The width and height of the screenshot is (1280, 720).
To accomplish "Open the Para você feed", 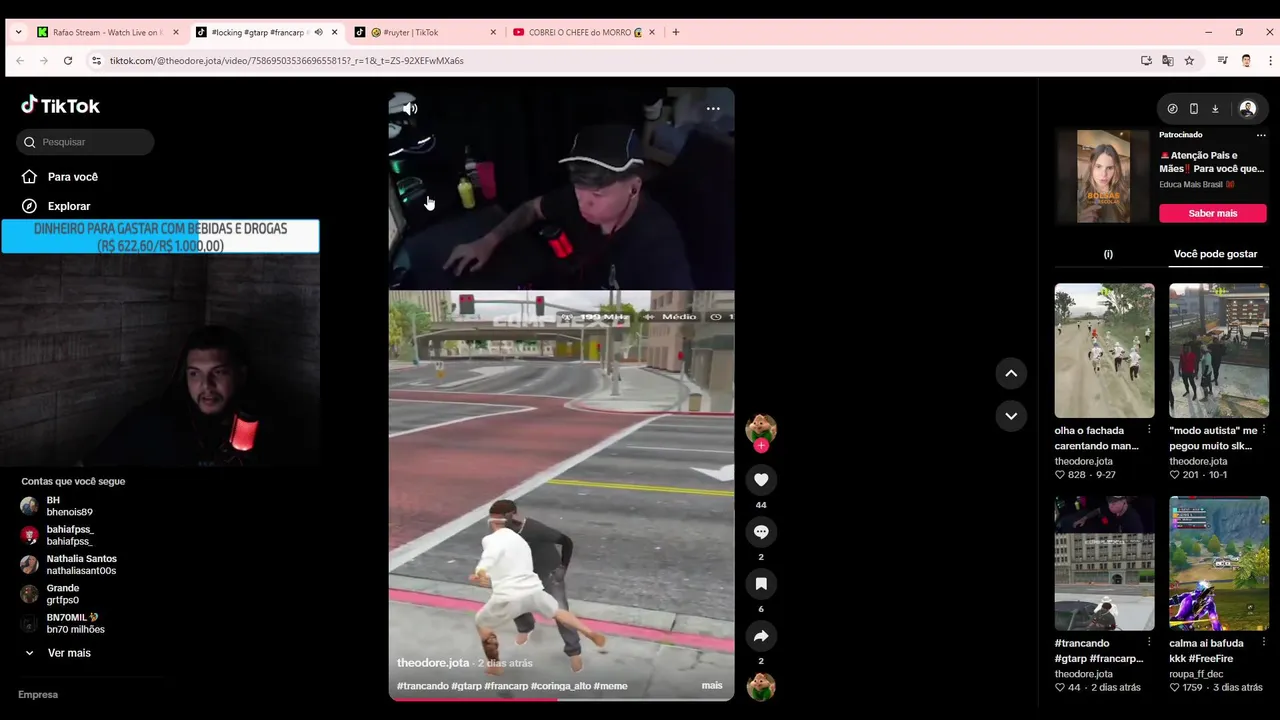I will click(x=60, y=177).
